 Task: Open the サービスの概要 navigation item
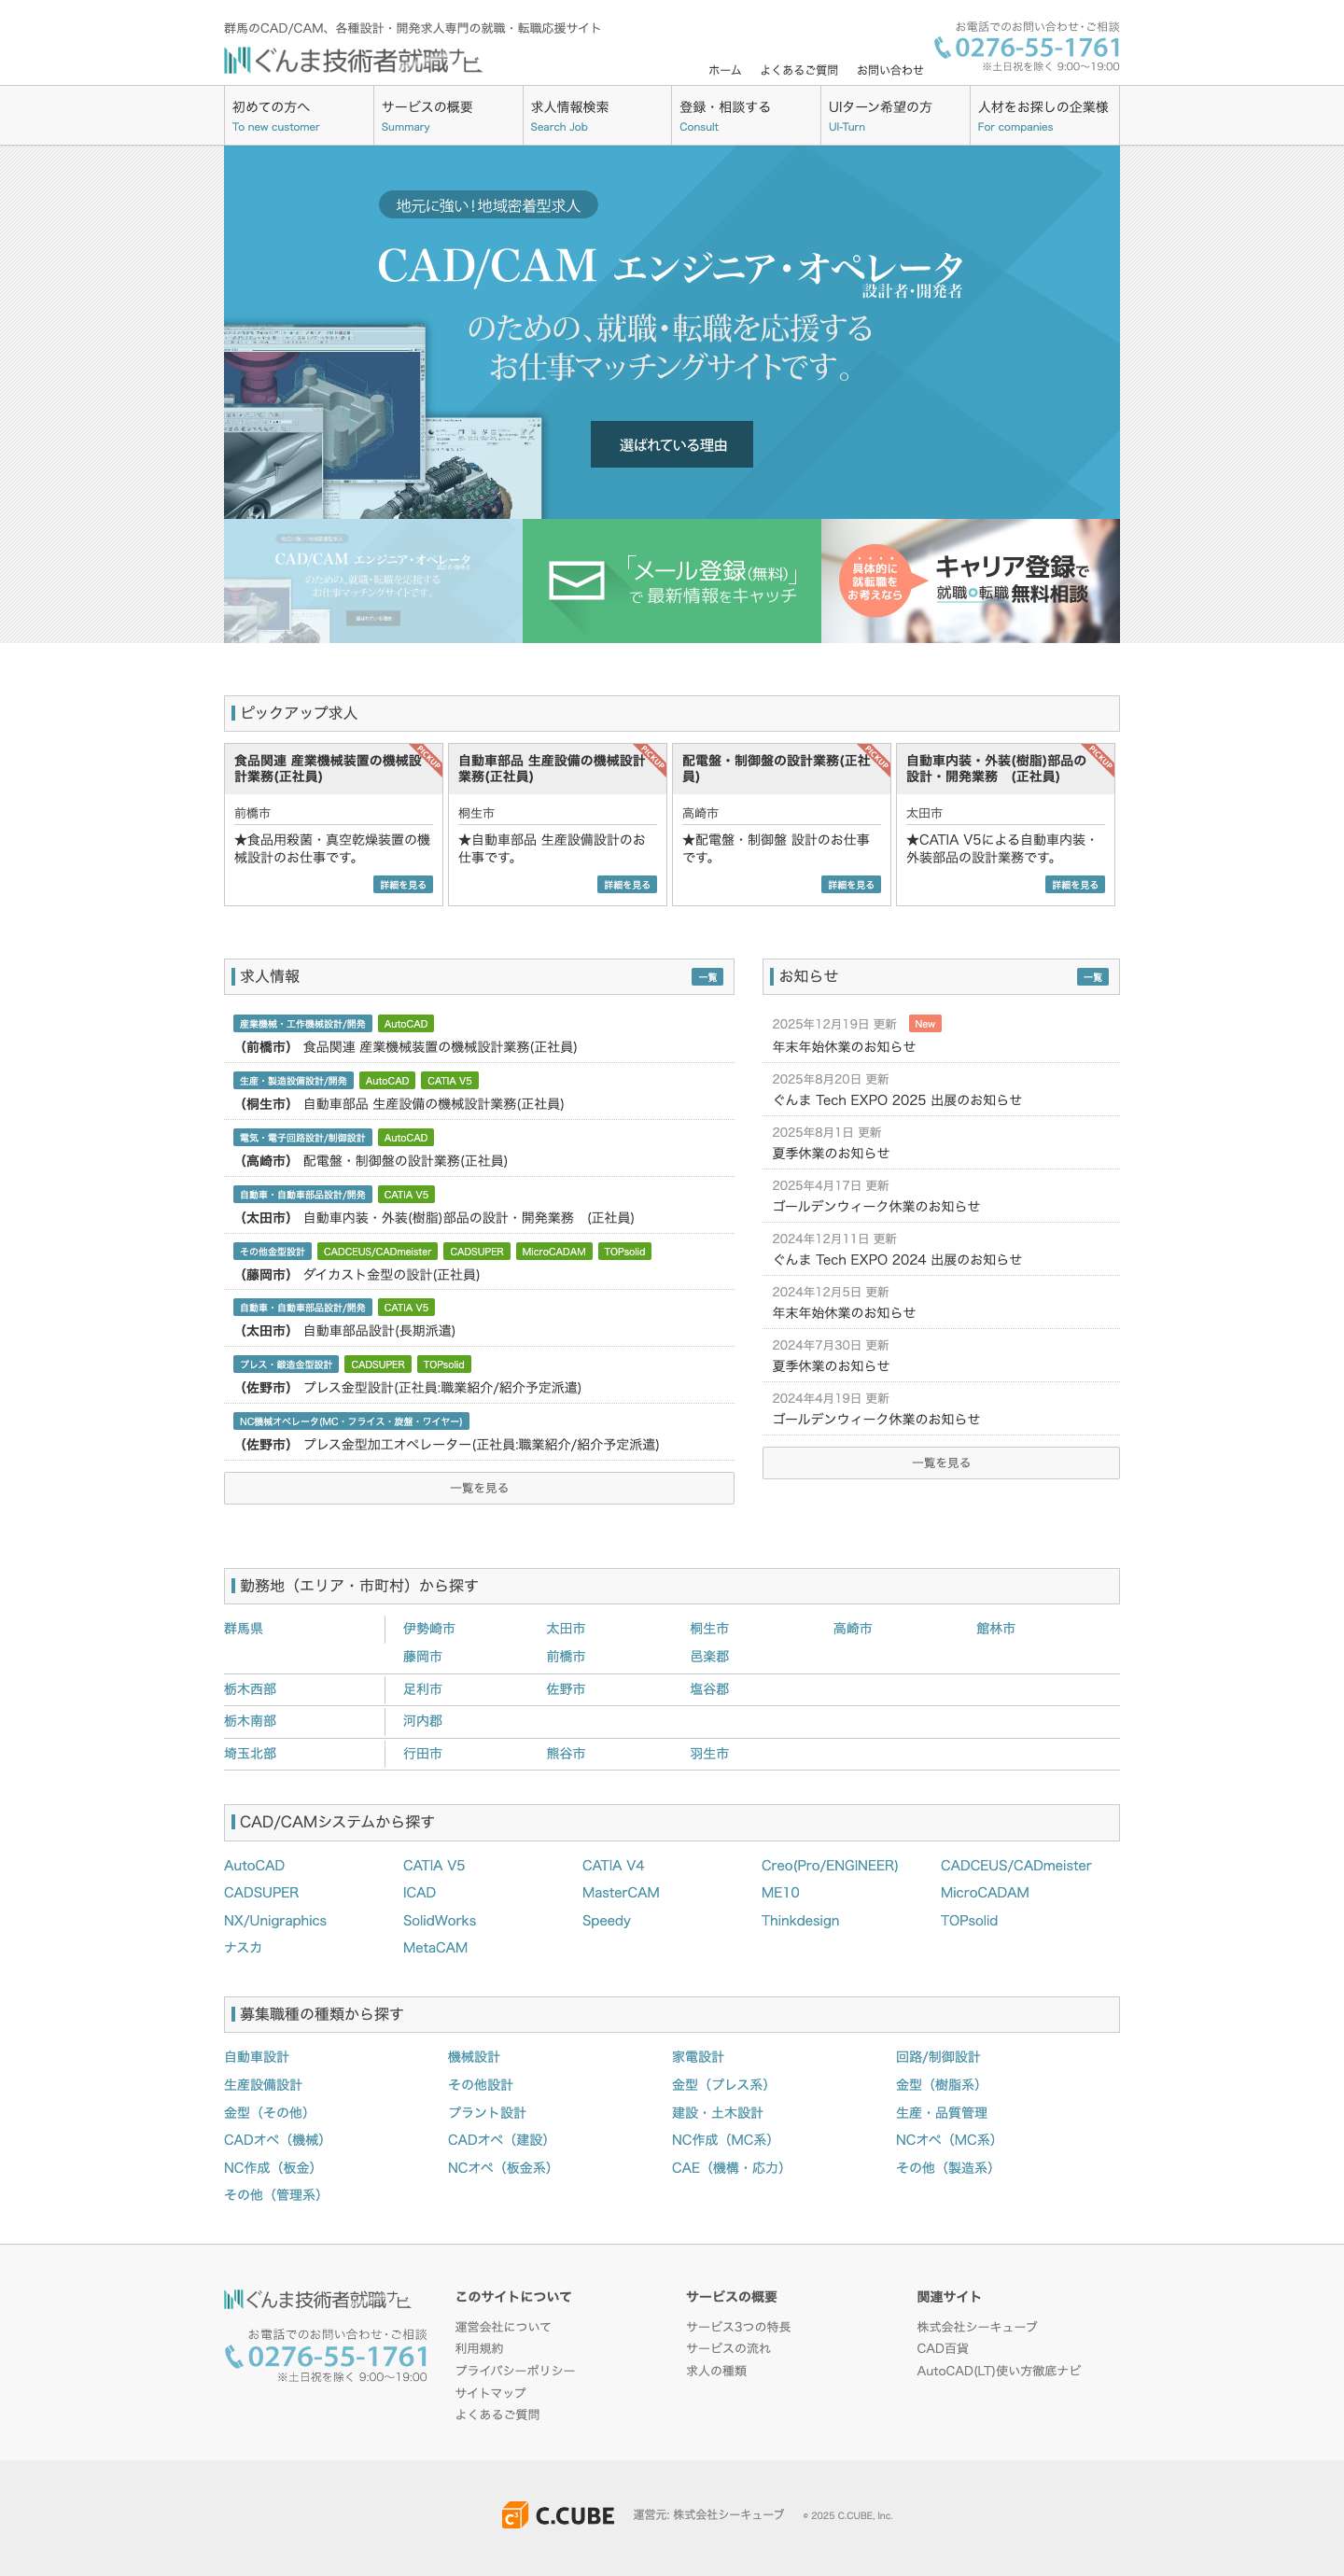(x=447, y=116)
